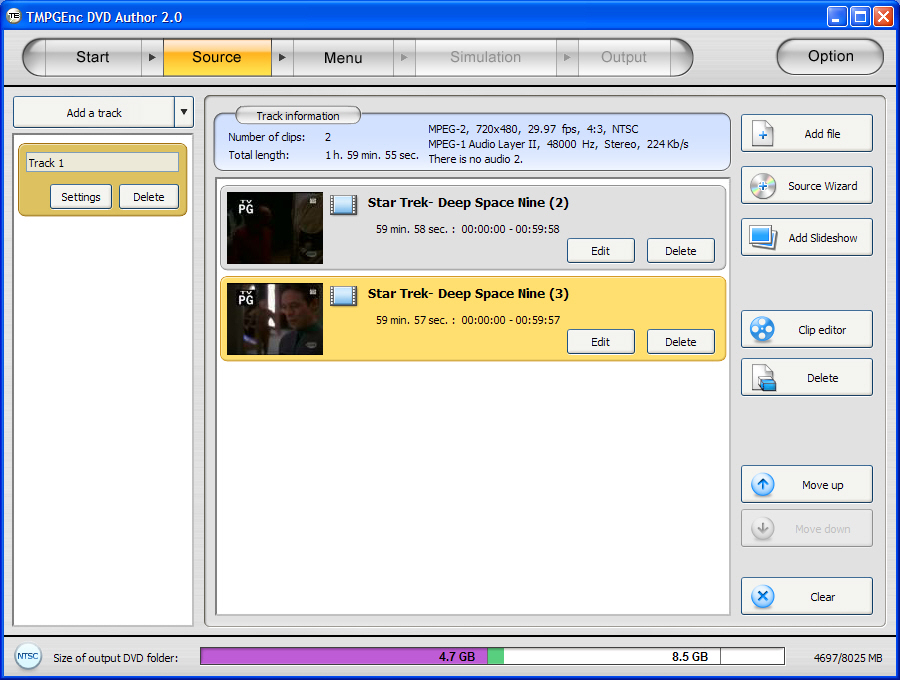Viewport: 900px width, 680px height.
Task: Click the Move up button label
Action: [823, 485]
